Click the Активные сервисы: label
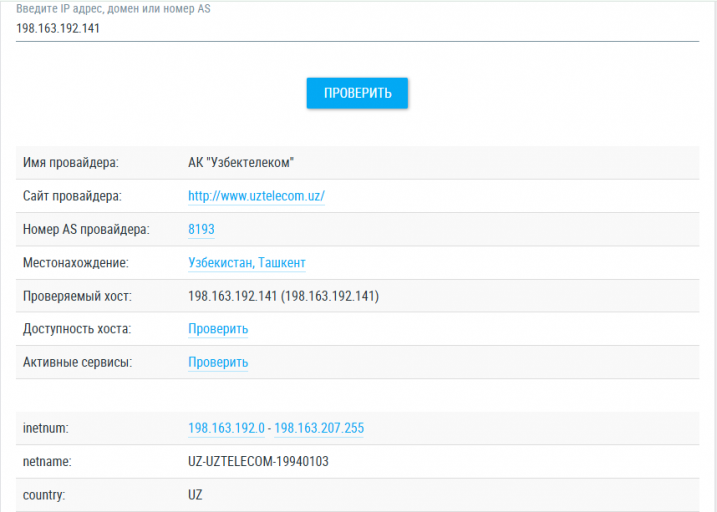 tap(78, 363)
